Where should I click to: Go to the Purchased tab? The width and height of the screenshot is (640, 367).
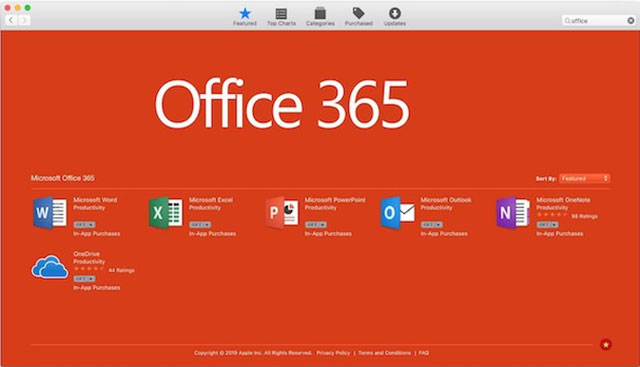(358, 17)
